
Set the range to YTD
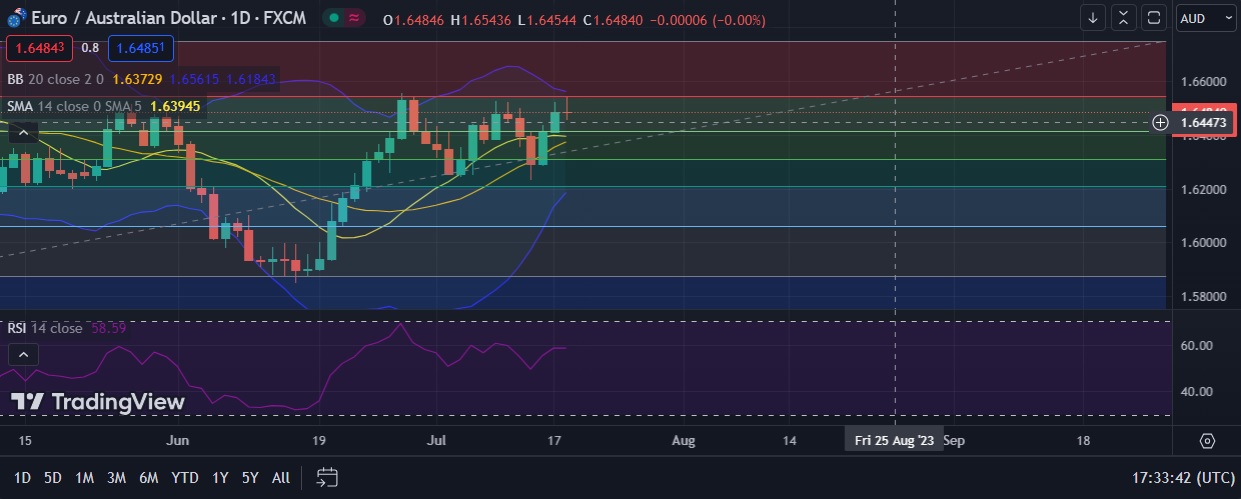[184, 478]
